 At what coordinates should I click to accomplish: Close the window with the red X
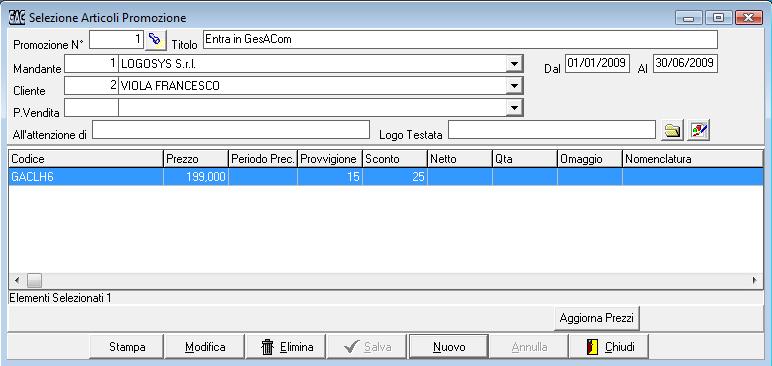pos(749,18)
